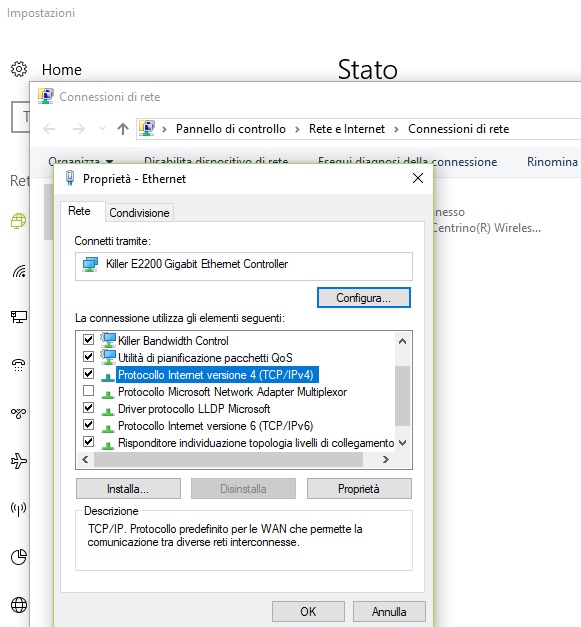This screenshot has width=581, height=627.
Task: Open the Proxy globe icon in sidebar
Action: [19, 605]
